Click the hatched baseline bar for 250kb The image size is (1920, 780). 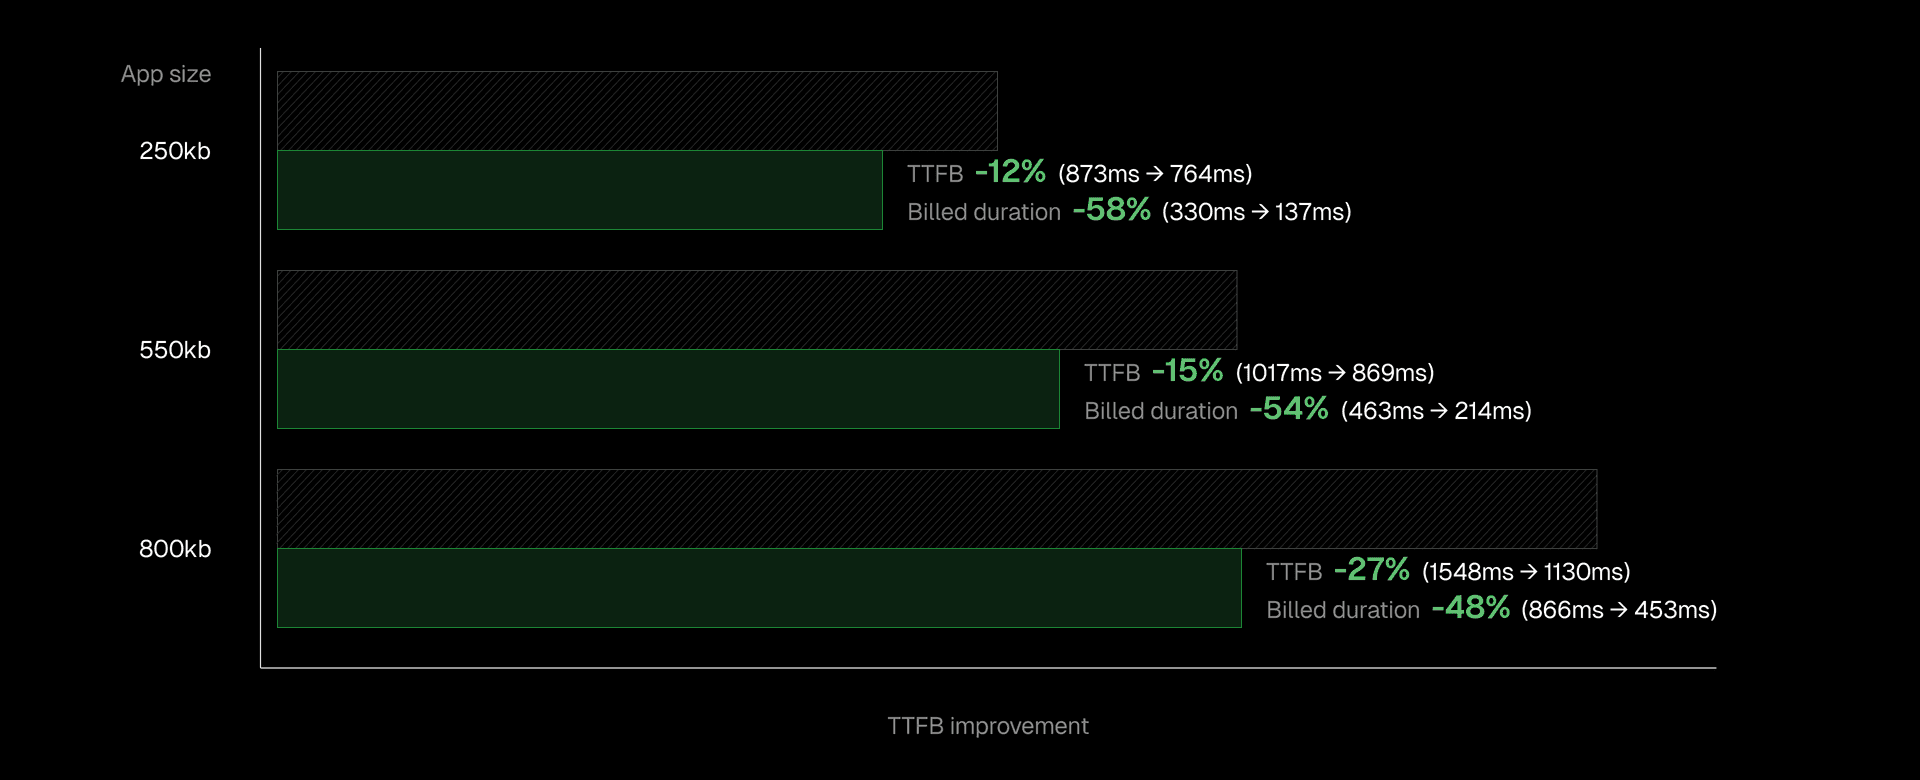[637, 111]
